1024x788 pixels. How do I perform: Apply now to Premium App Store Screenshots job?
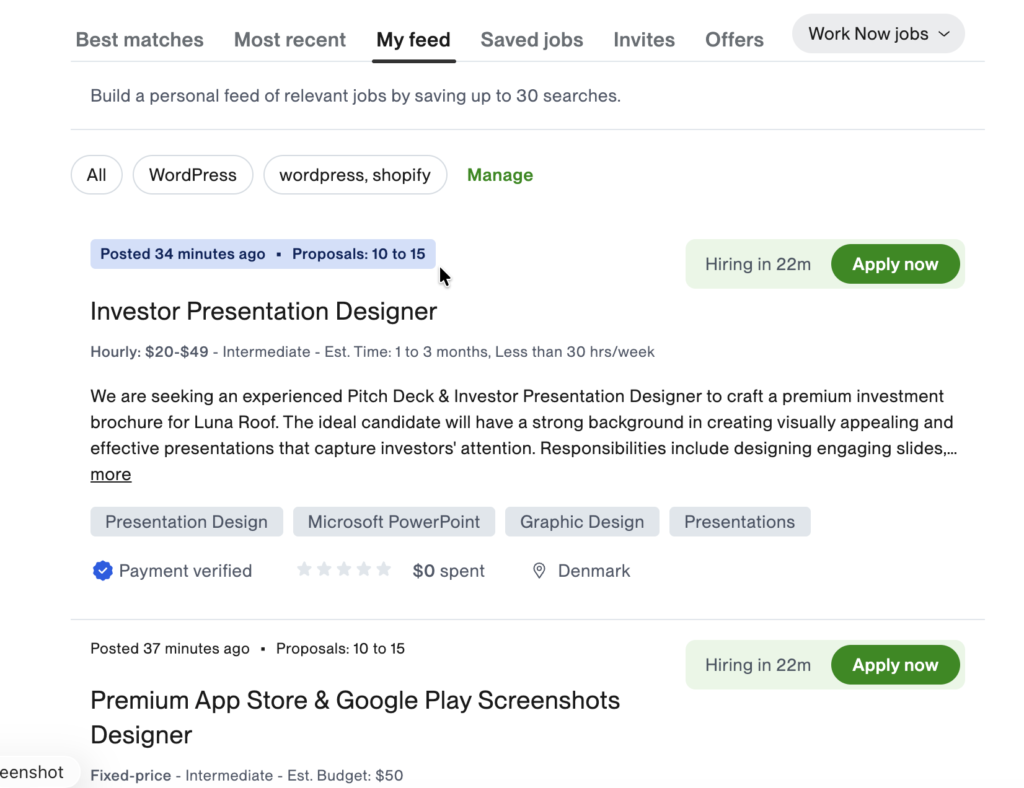[895, 665]
